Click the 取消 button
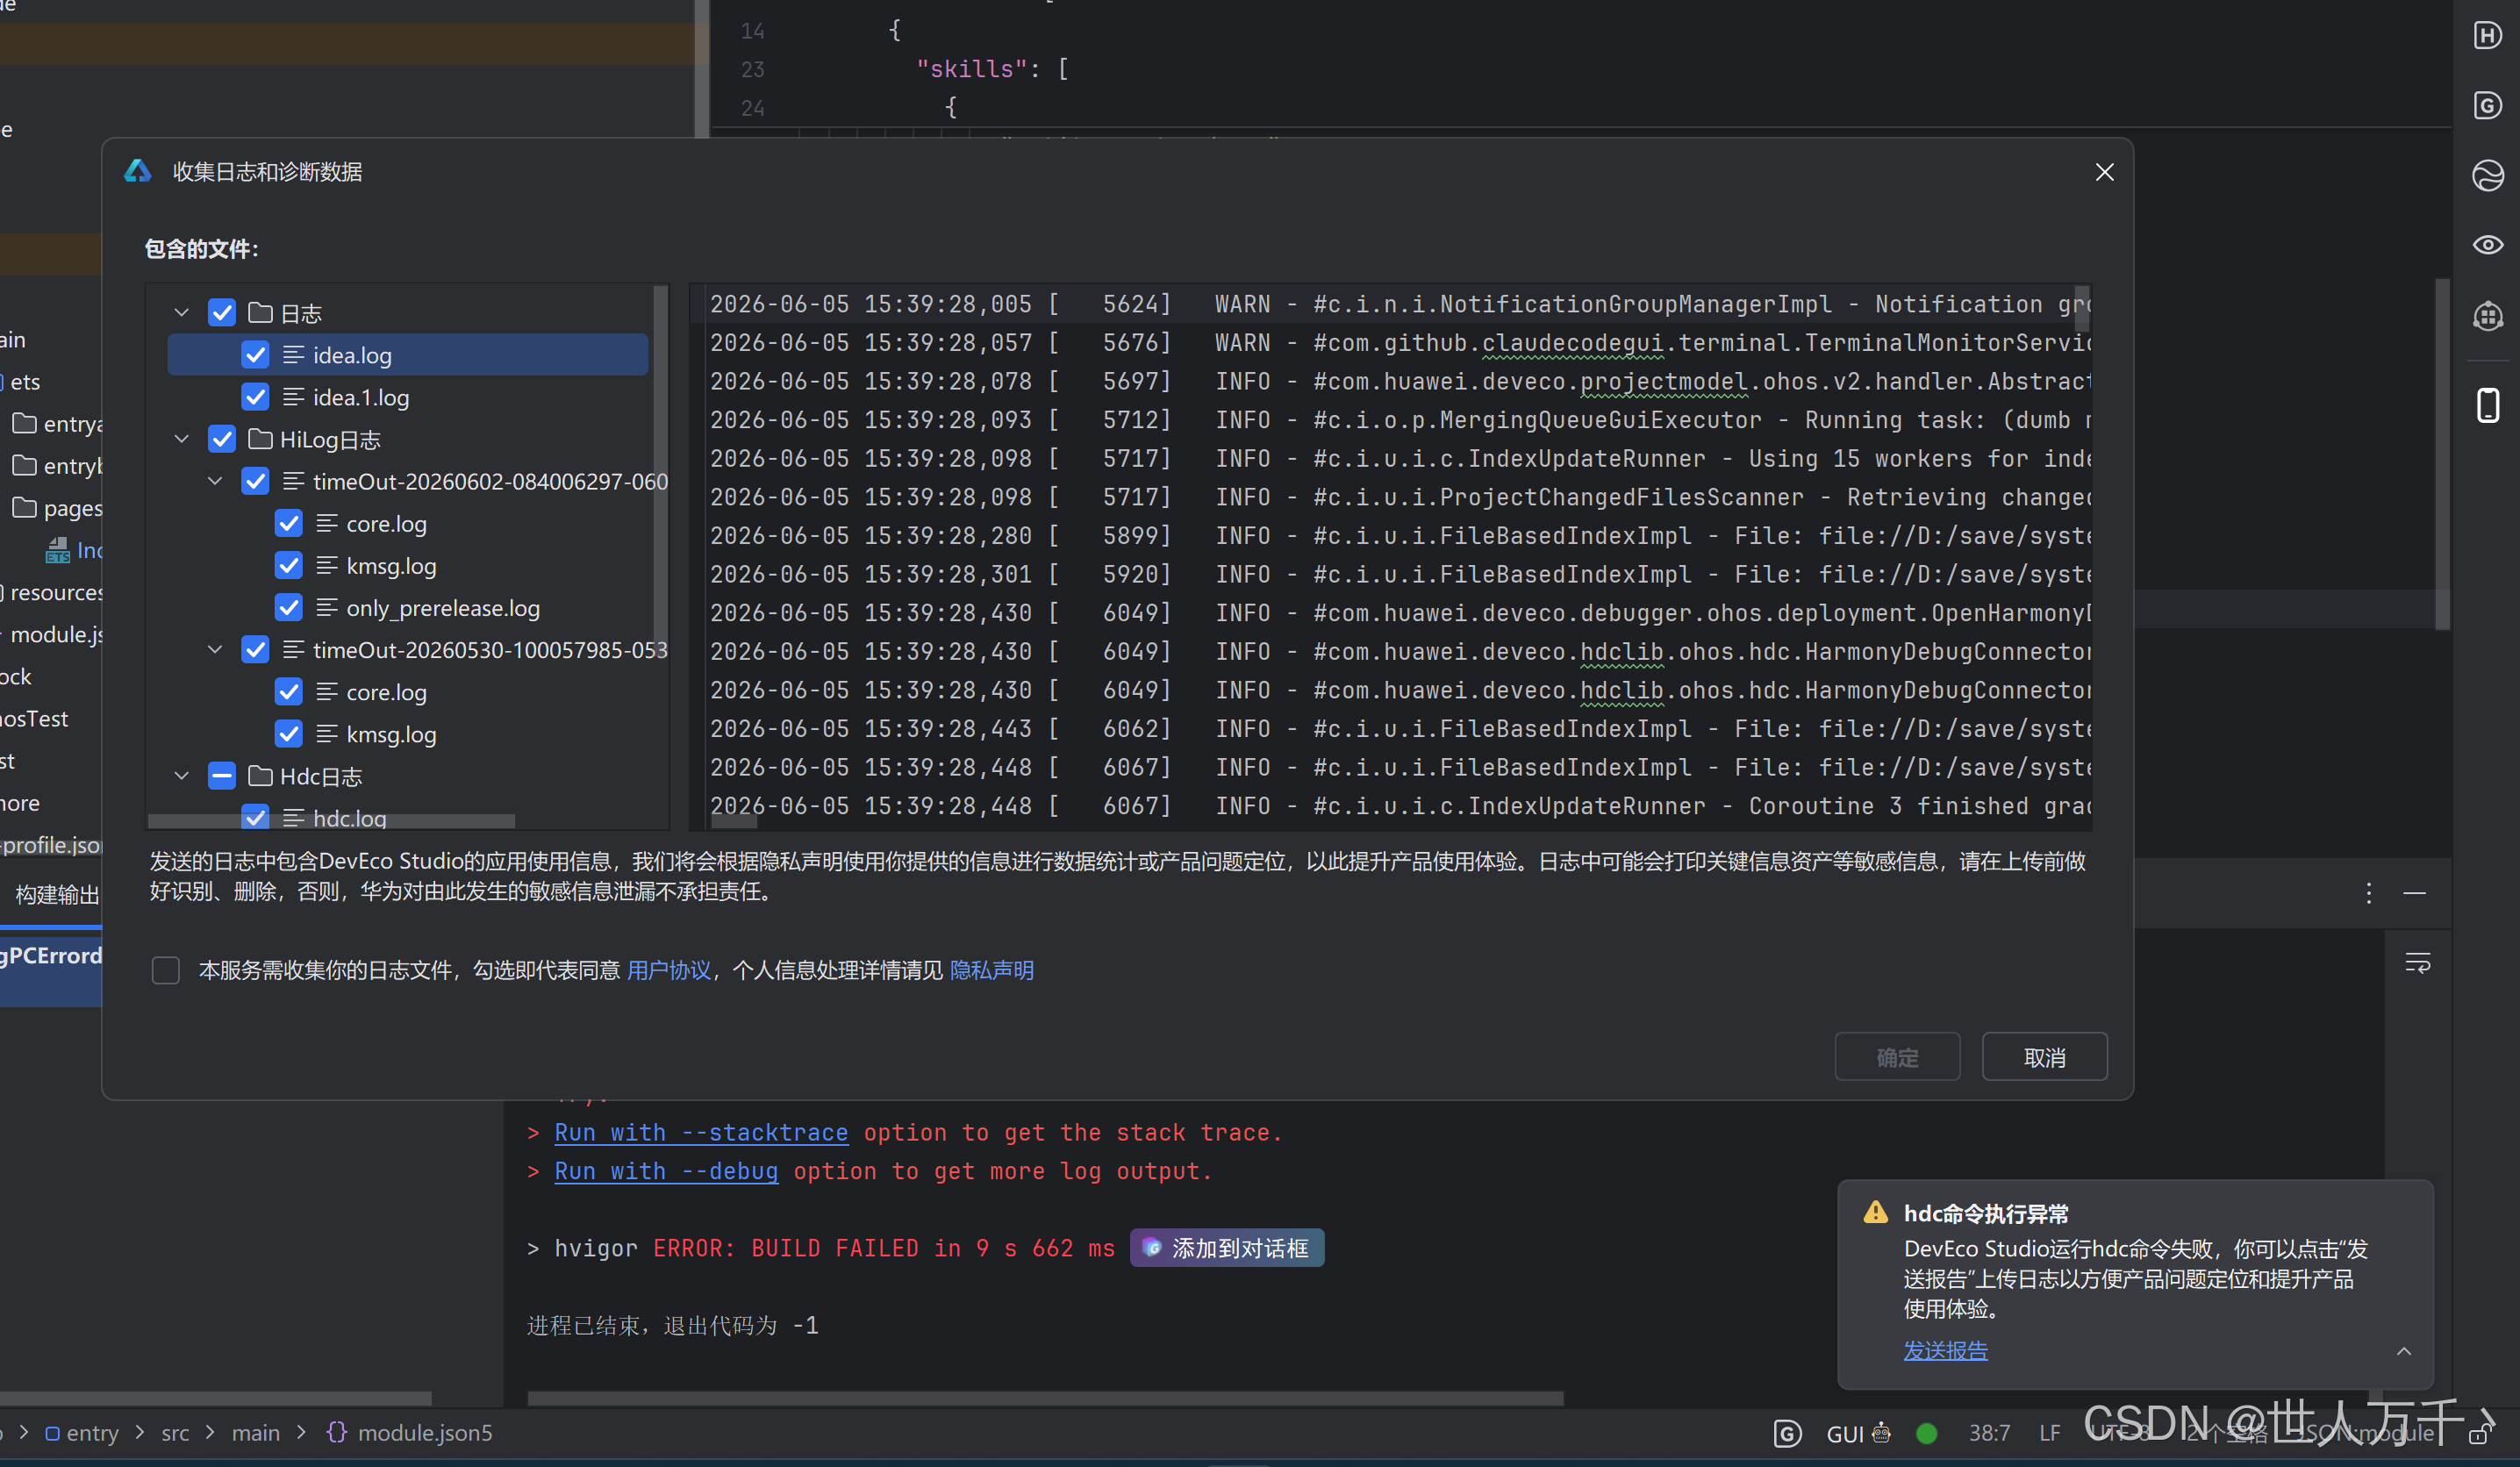The width and height of the screenshot is (2520, 1467). tap(2044, 1057)
